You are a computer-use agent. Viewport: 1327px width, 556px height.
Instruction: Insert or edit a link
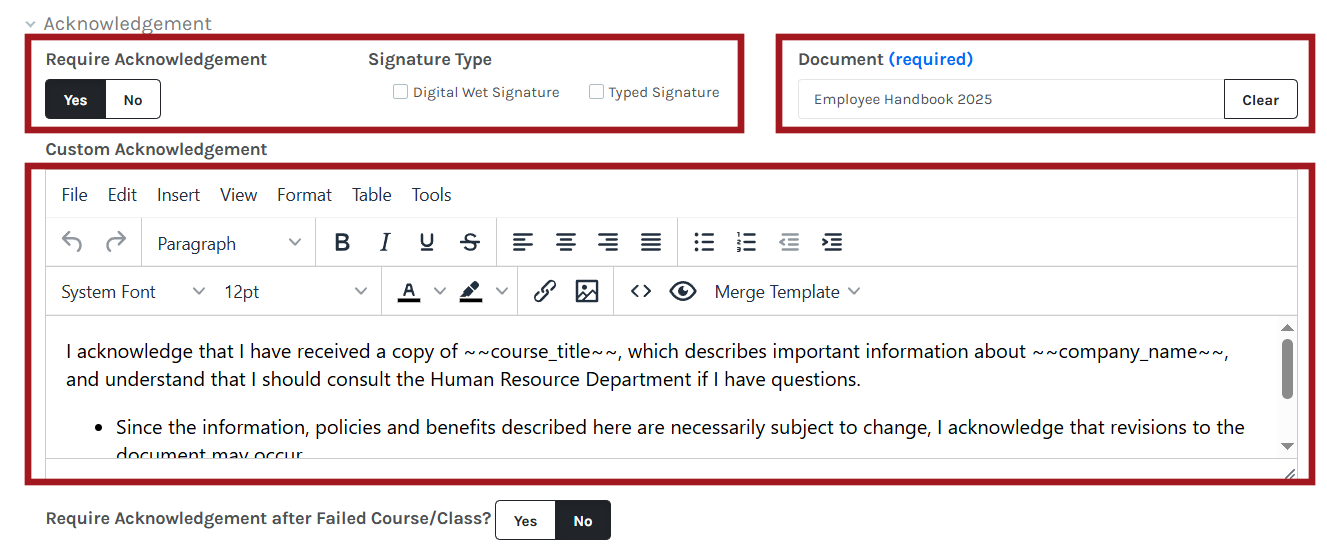coord(544,291)
